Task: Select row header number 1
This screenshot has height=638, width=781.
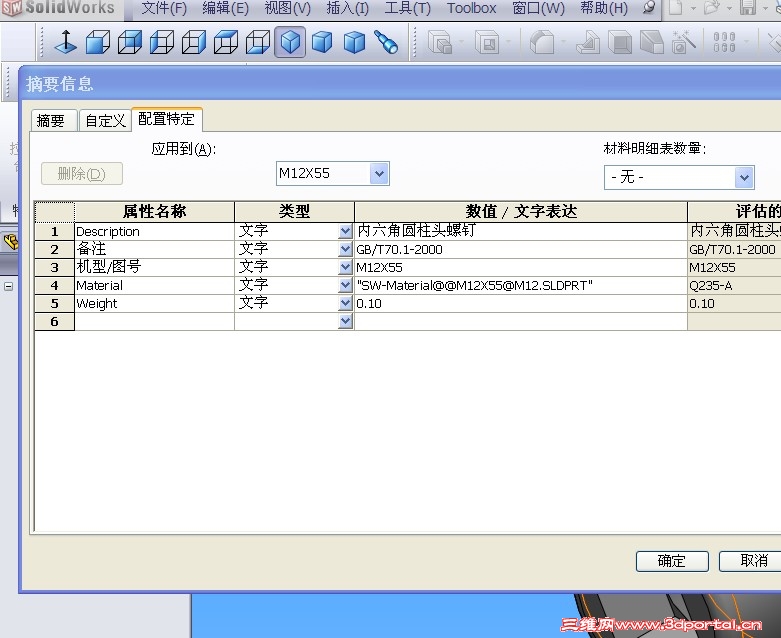Action: 54,231
